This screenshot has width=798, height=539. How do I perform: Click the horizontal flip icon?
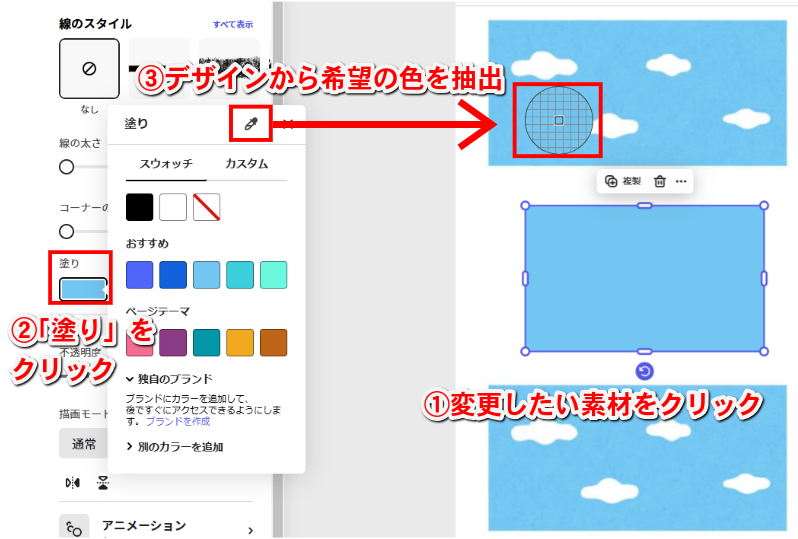73,482
